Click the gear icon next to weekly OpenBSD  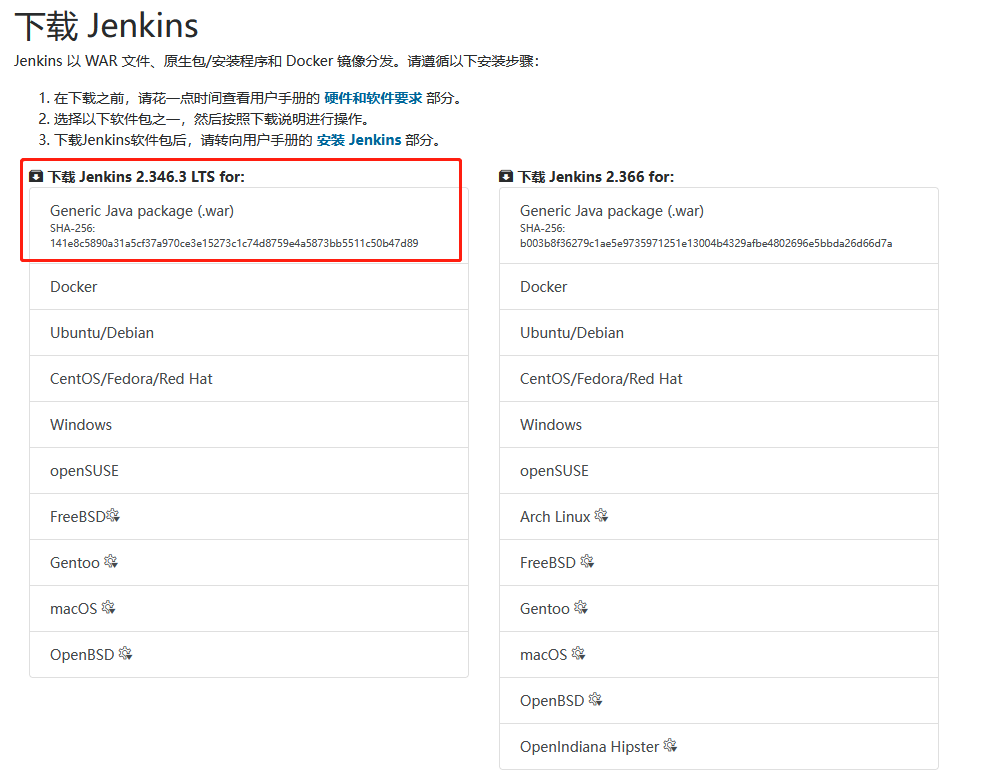pyautogui.click(x=595, y=700)
